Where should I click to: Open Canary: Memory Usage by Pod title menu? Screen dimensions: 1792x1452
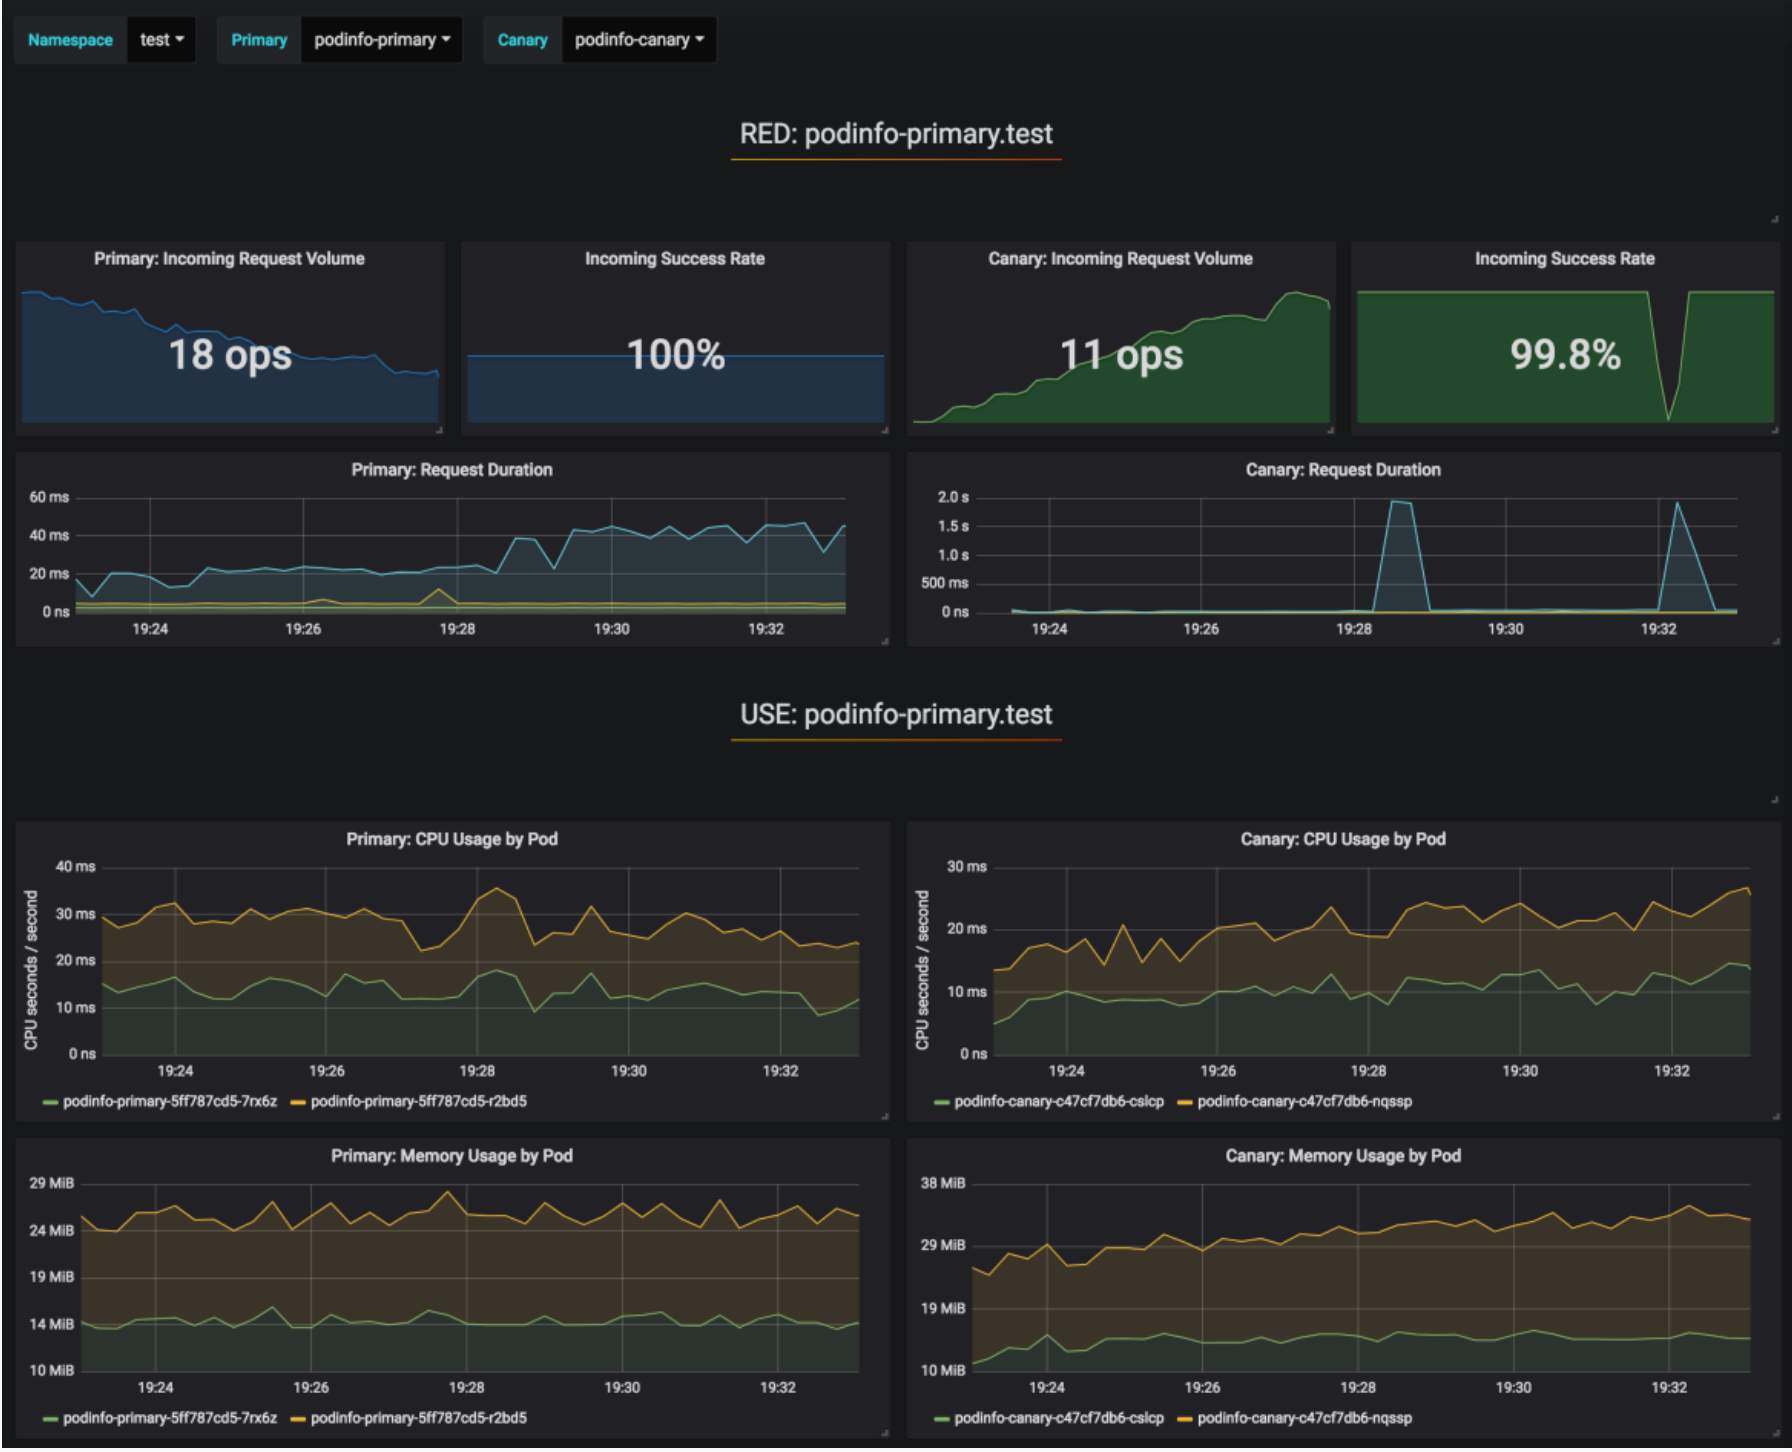[x=1343, y=1156]
